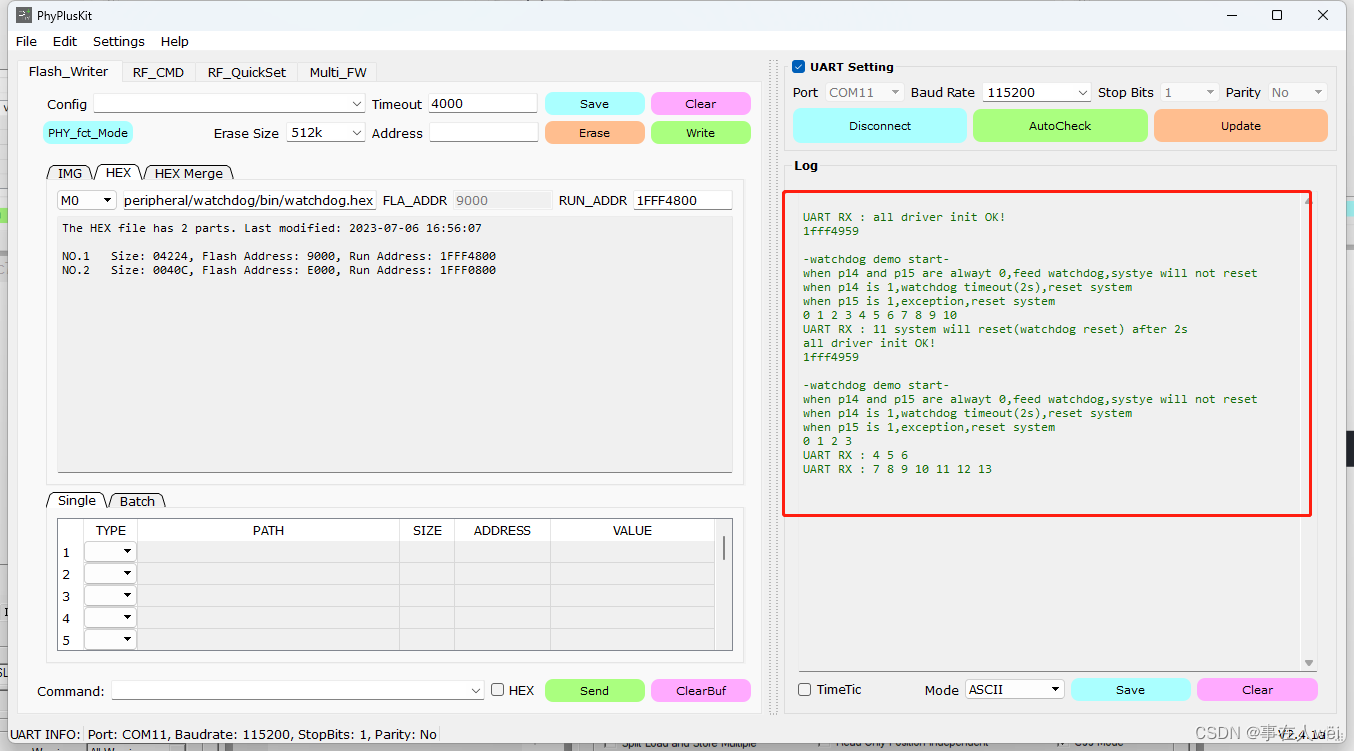
Task: Click the Save button next to Timeout
Action: [594, 104]
